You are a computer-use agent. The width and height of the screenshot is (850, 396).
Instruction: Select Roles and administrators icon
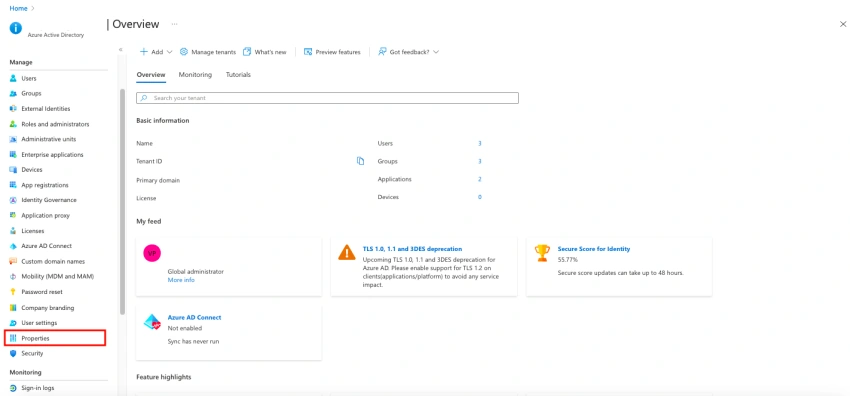point(14,124)
